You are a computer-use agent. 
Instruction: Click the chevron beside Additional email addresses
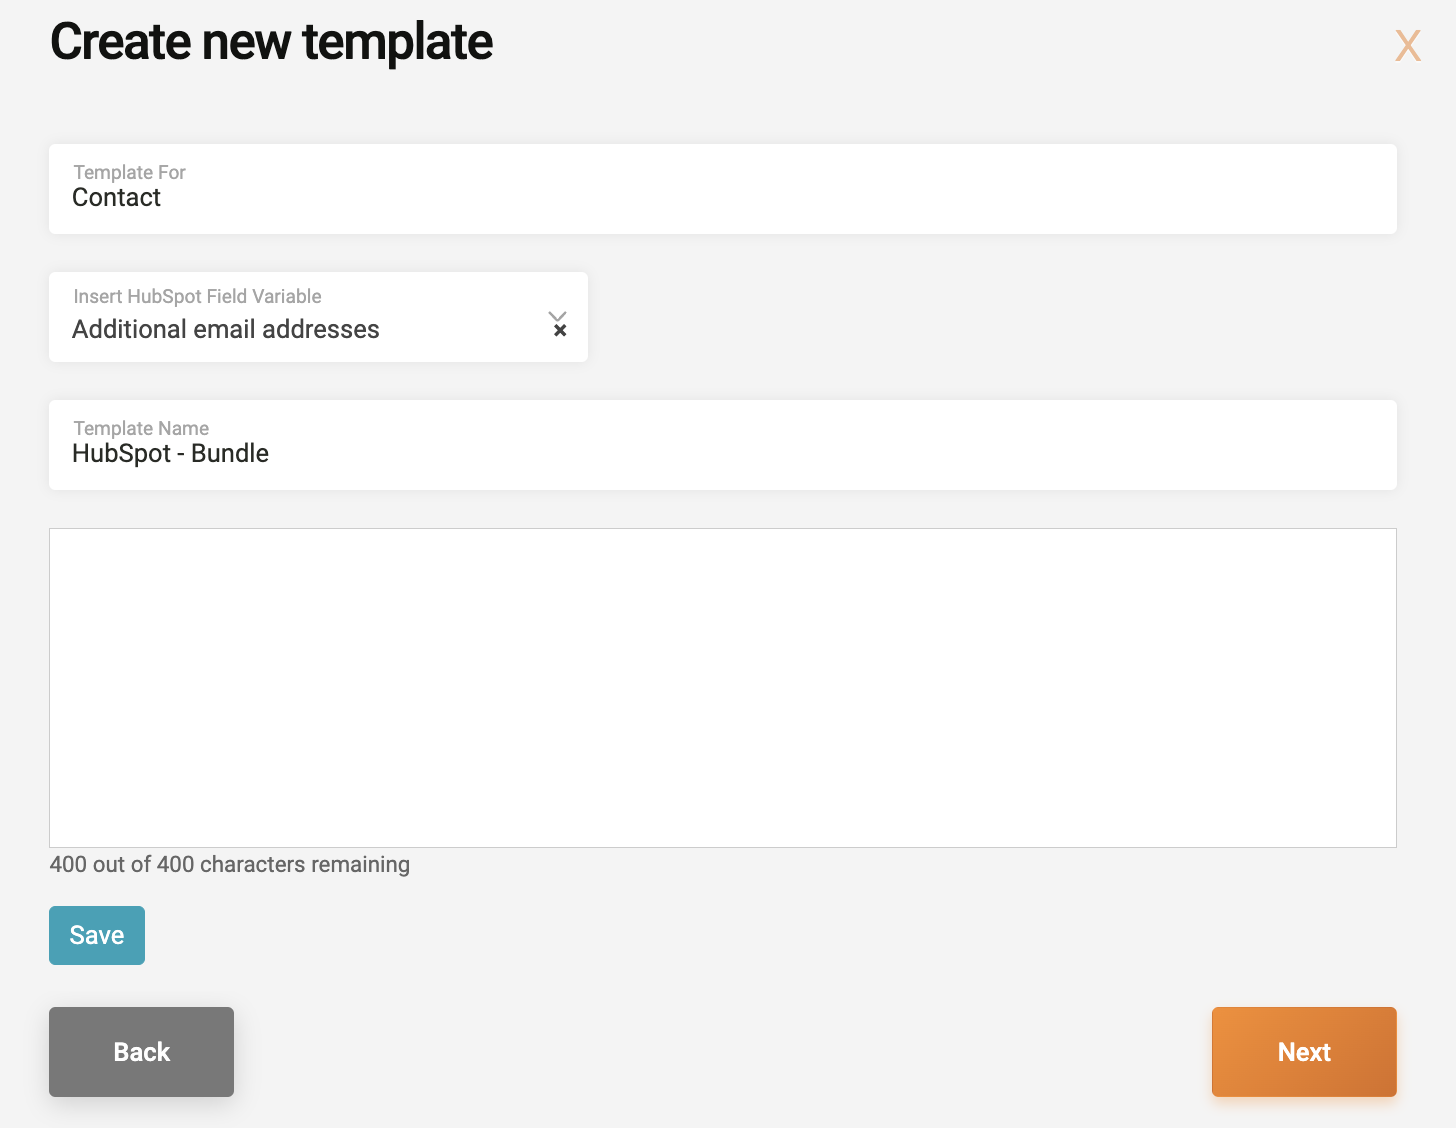point(557,316)
